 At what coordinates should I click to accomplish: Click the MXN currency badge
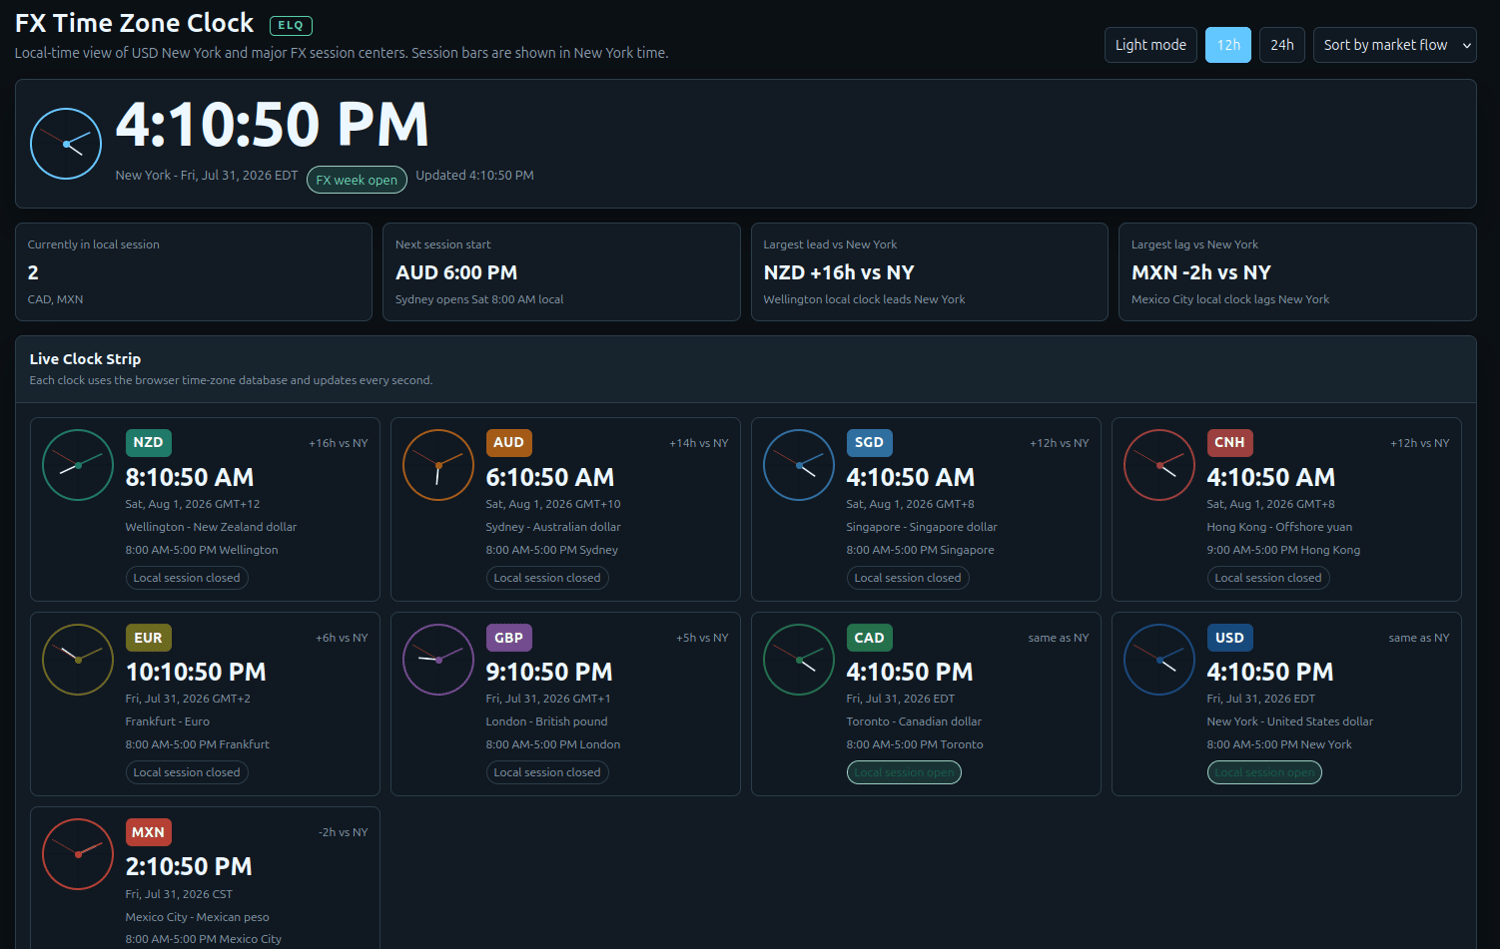click(148, 832)
